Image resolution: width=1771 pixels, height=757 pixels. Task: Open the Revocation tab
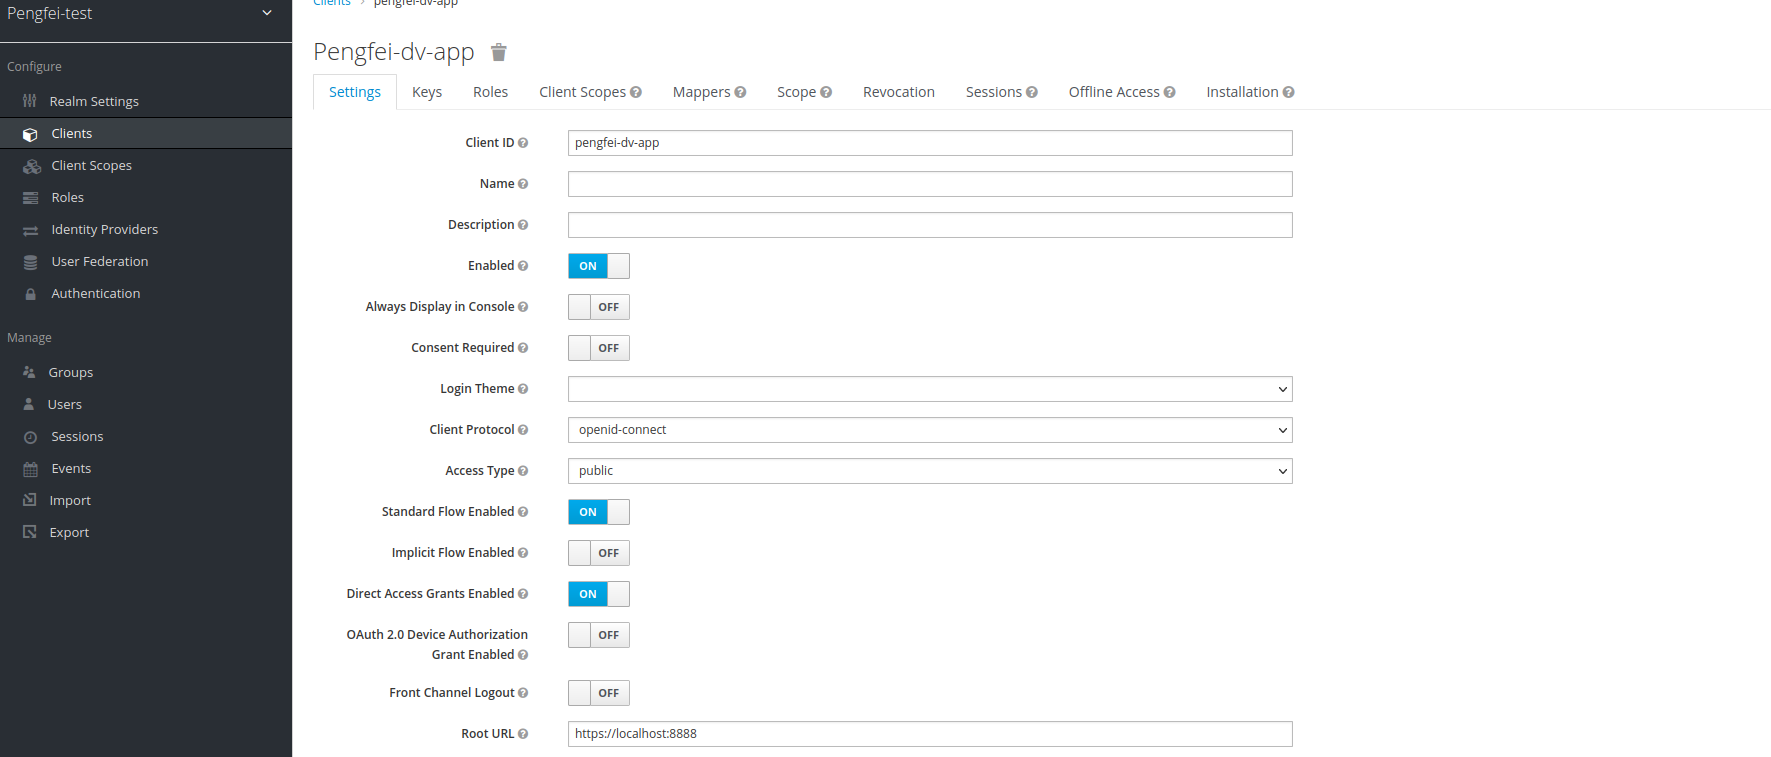pos(899,92)
